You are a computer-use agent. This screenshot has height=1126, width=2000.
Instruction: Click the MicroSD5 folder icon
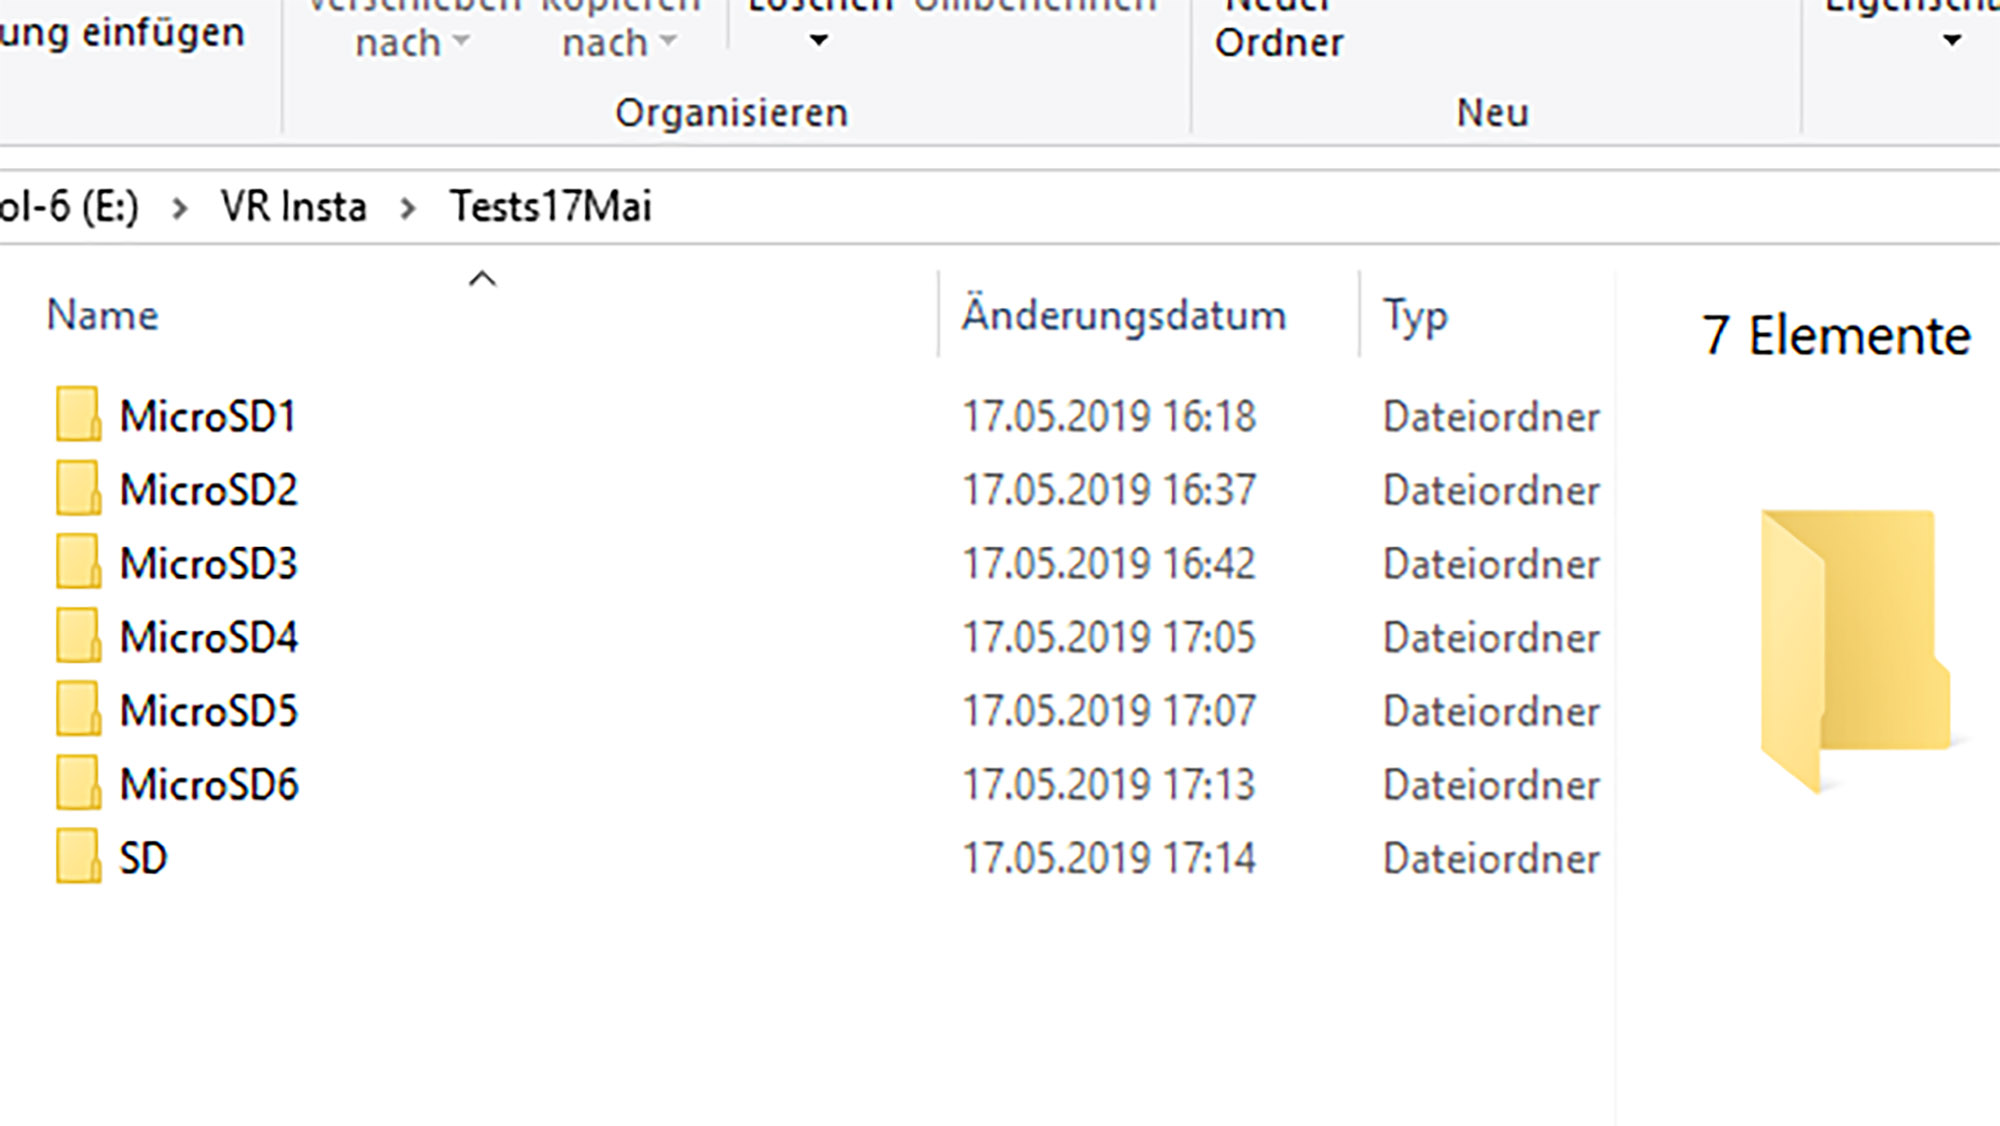pos(78,710)
